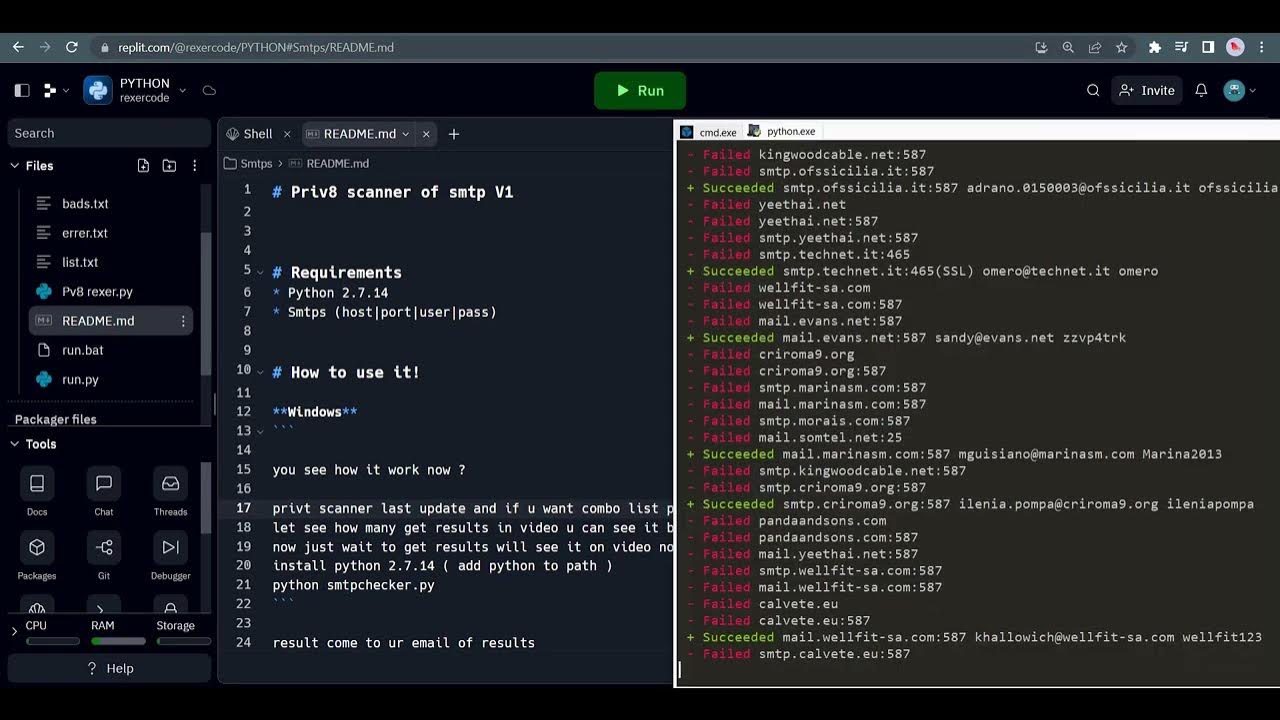Screen dimensions: 1280x720
Task: Open the Packages tool
Action: click(37, 556)
